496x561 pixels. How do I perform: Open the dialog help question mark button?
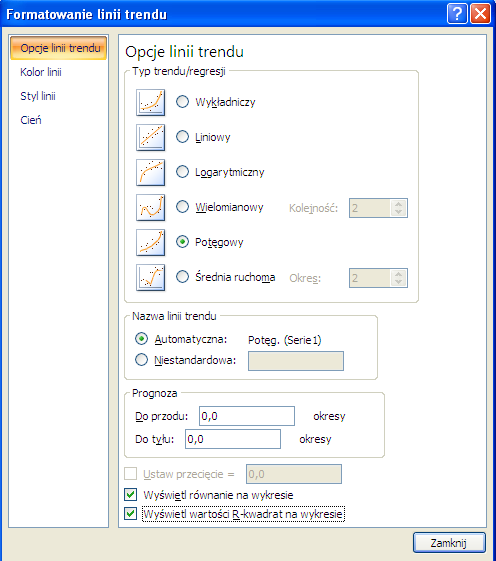click(457, 14)
